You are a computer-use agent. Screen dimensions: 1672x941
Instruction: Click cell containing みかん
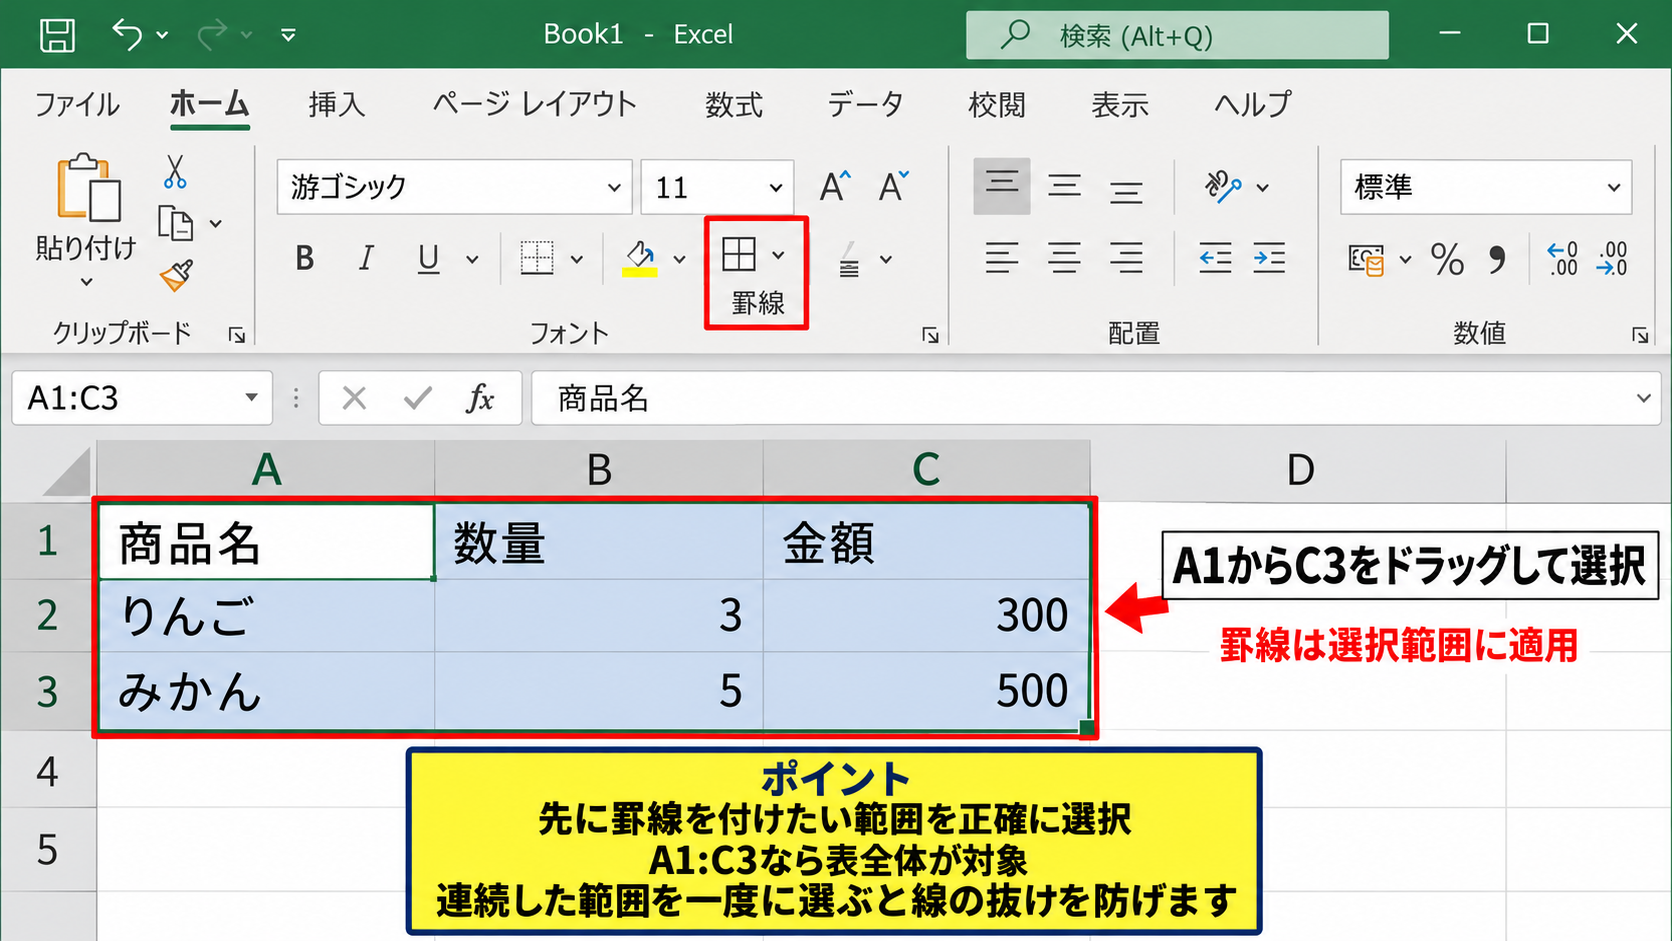click(266, 691)
